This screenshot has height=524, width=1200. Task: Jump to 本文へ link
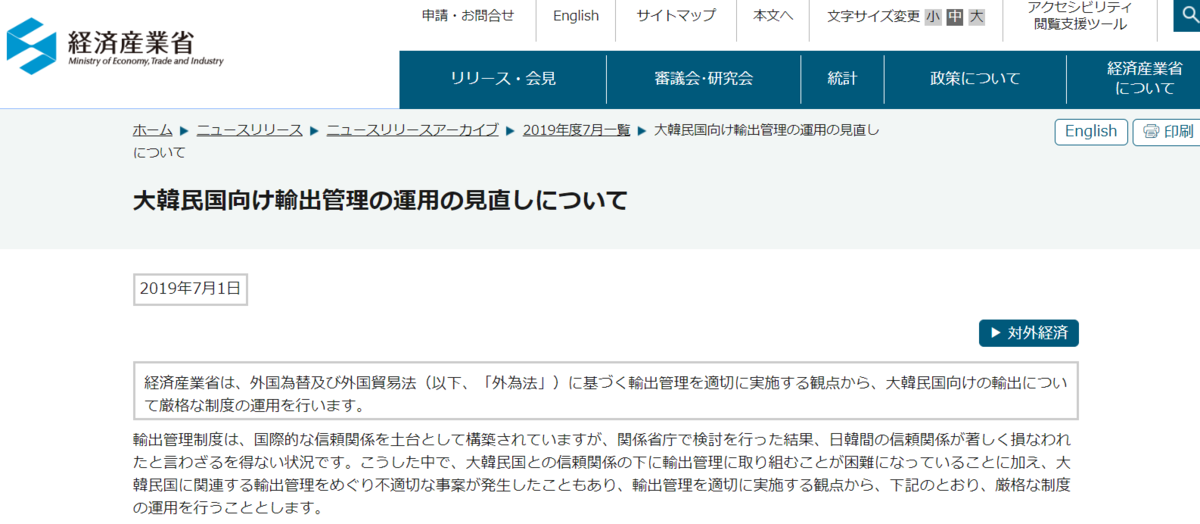(773, 16)
